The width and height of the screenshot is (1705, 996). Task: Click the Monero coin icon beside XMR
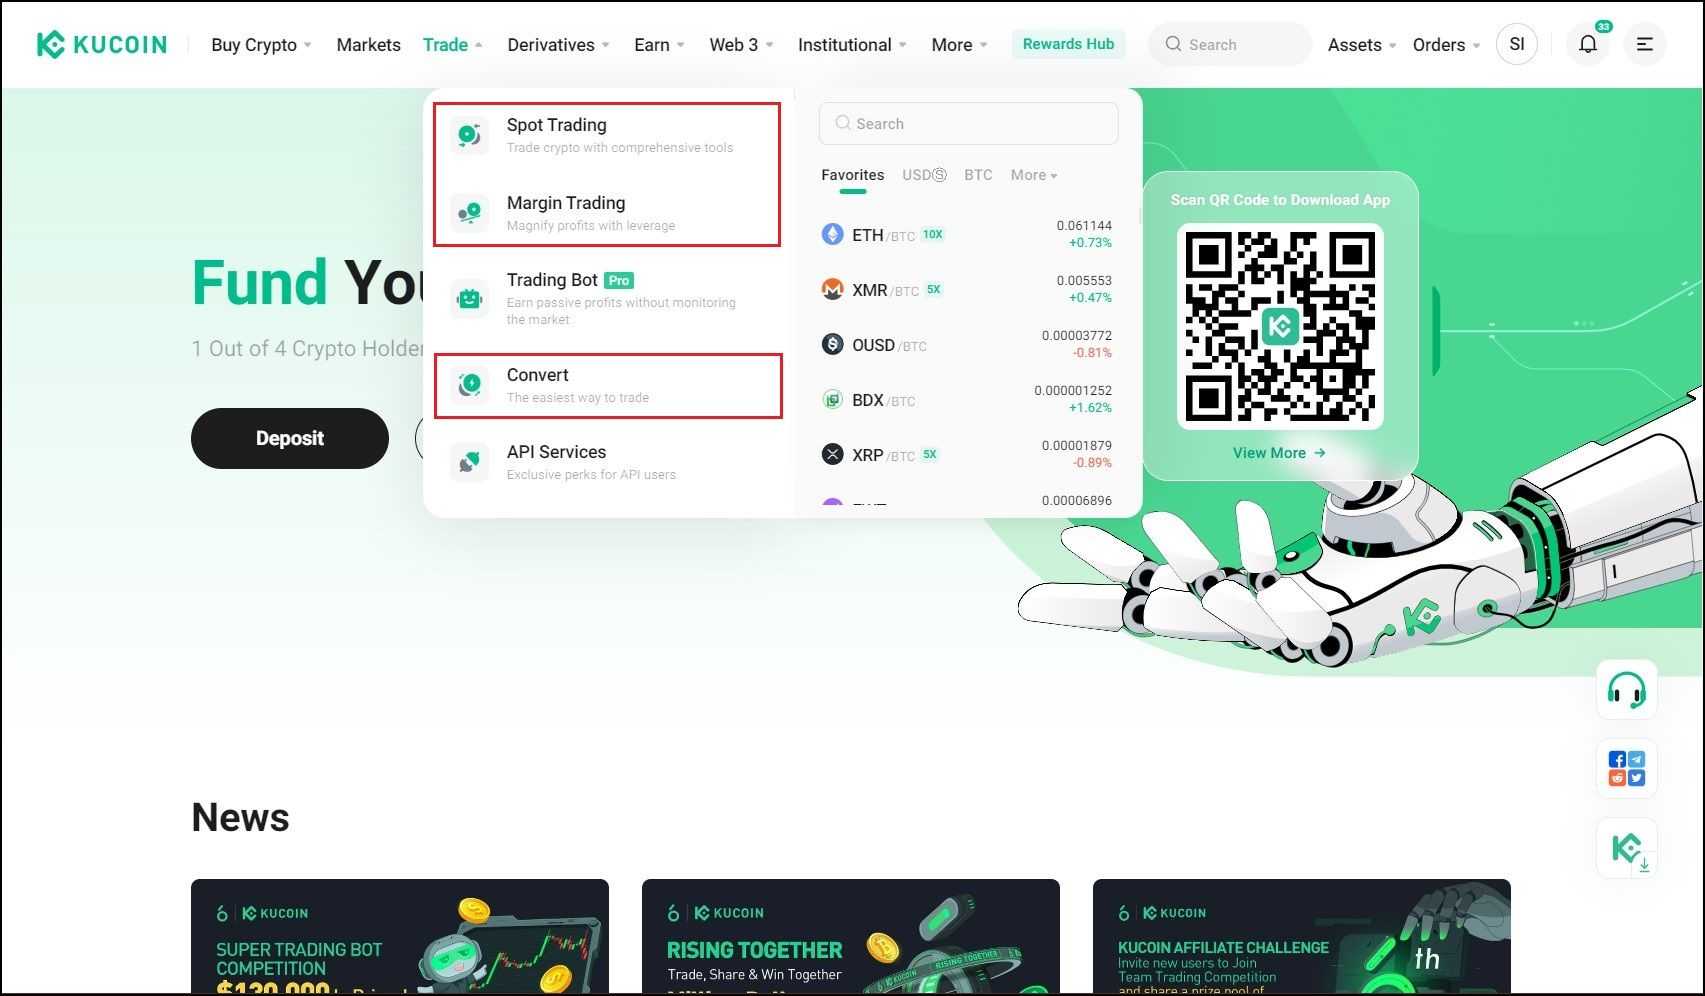(x=832, y=289)
